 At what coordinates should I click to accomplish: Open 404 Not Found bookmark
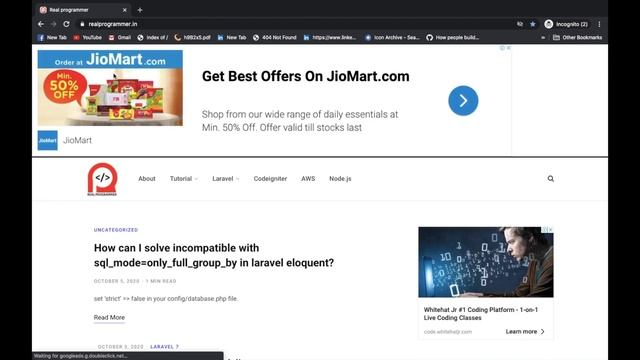click(275, 37)
